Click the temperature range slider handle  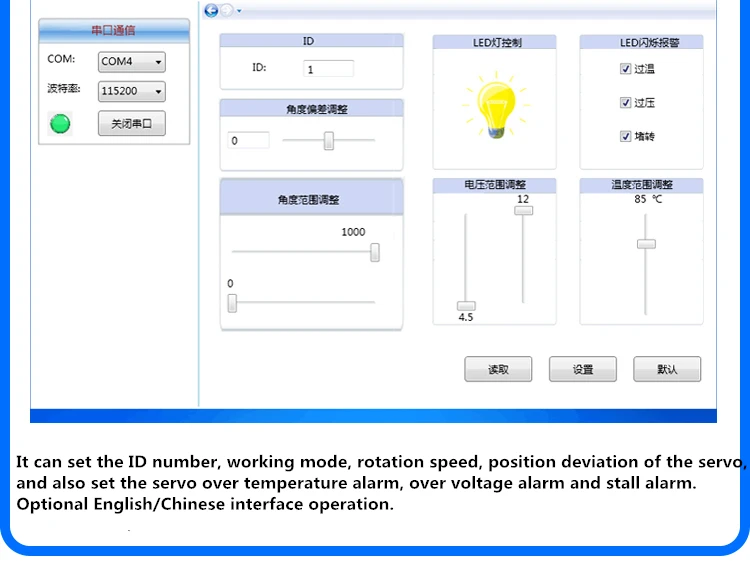tap(646, 244)
